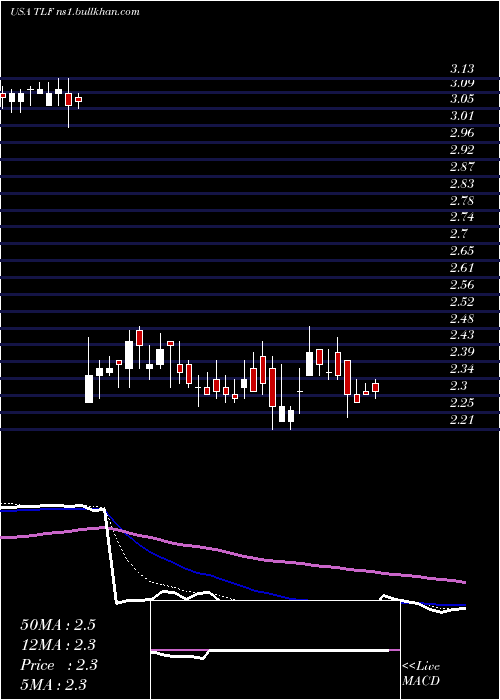Select the 2.7 price axis label
This screenshot has width=500, height=700.
coord(458,234)
